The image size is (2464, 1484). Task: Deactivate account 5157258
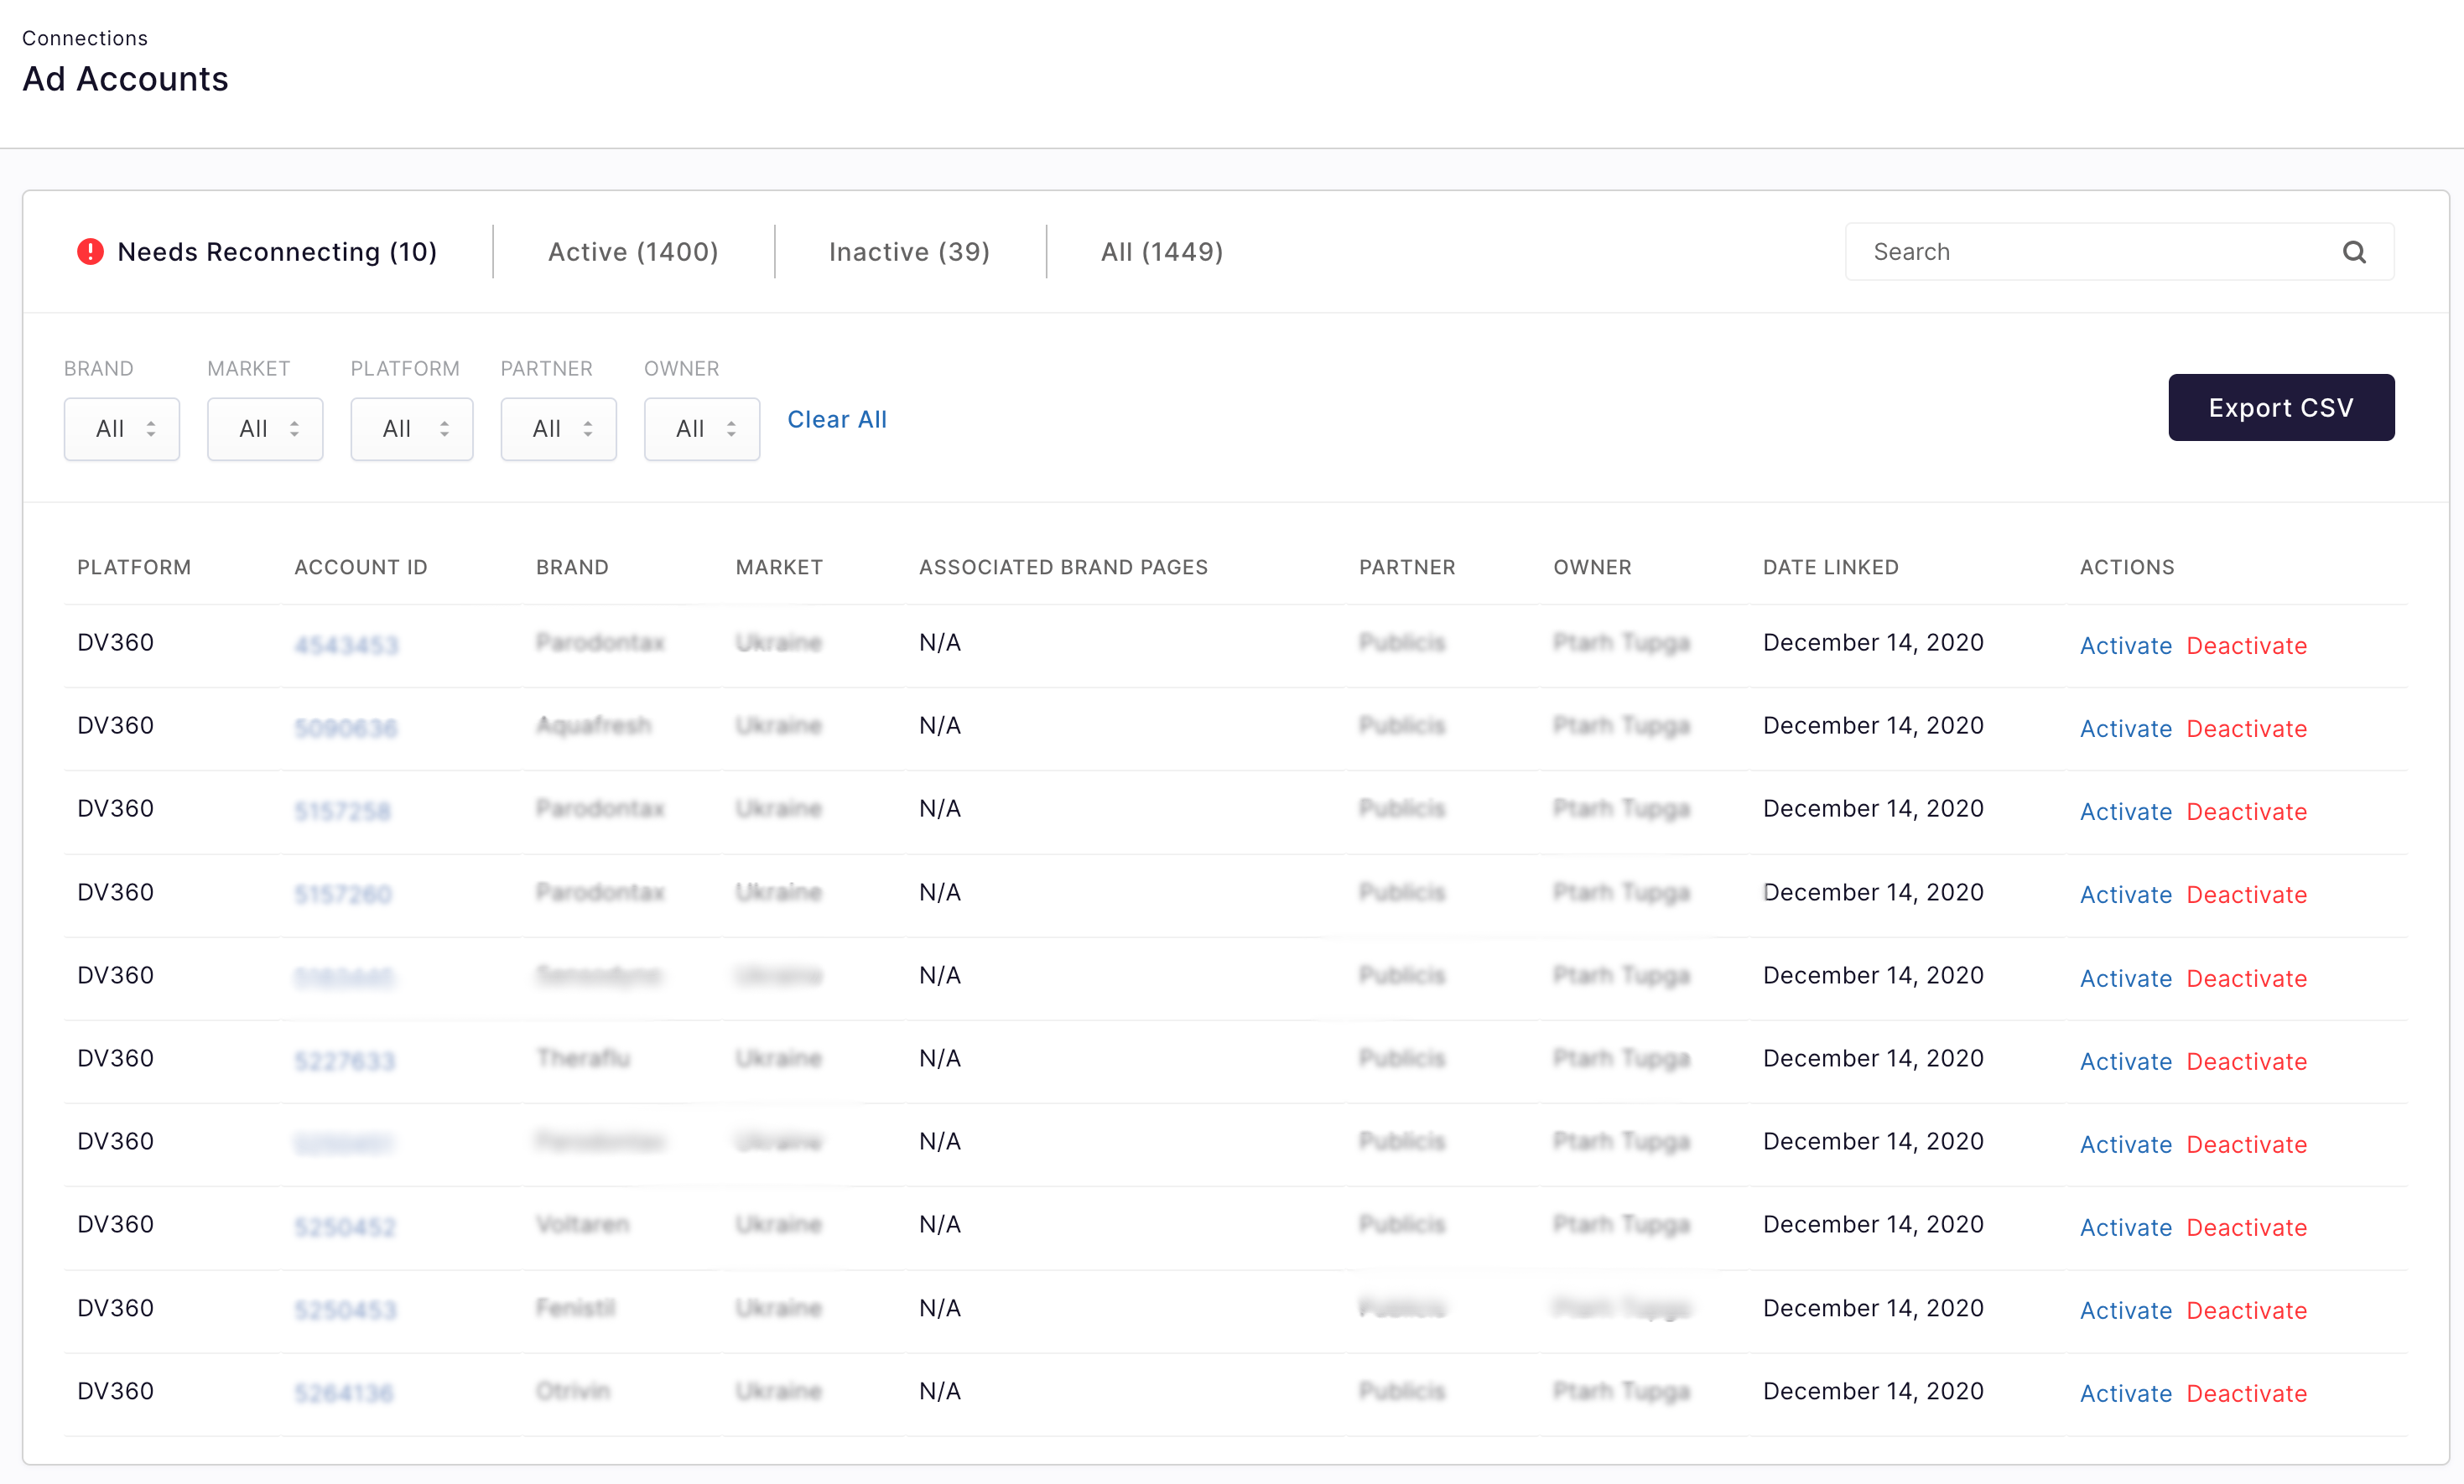(2247, 812)
